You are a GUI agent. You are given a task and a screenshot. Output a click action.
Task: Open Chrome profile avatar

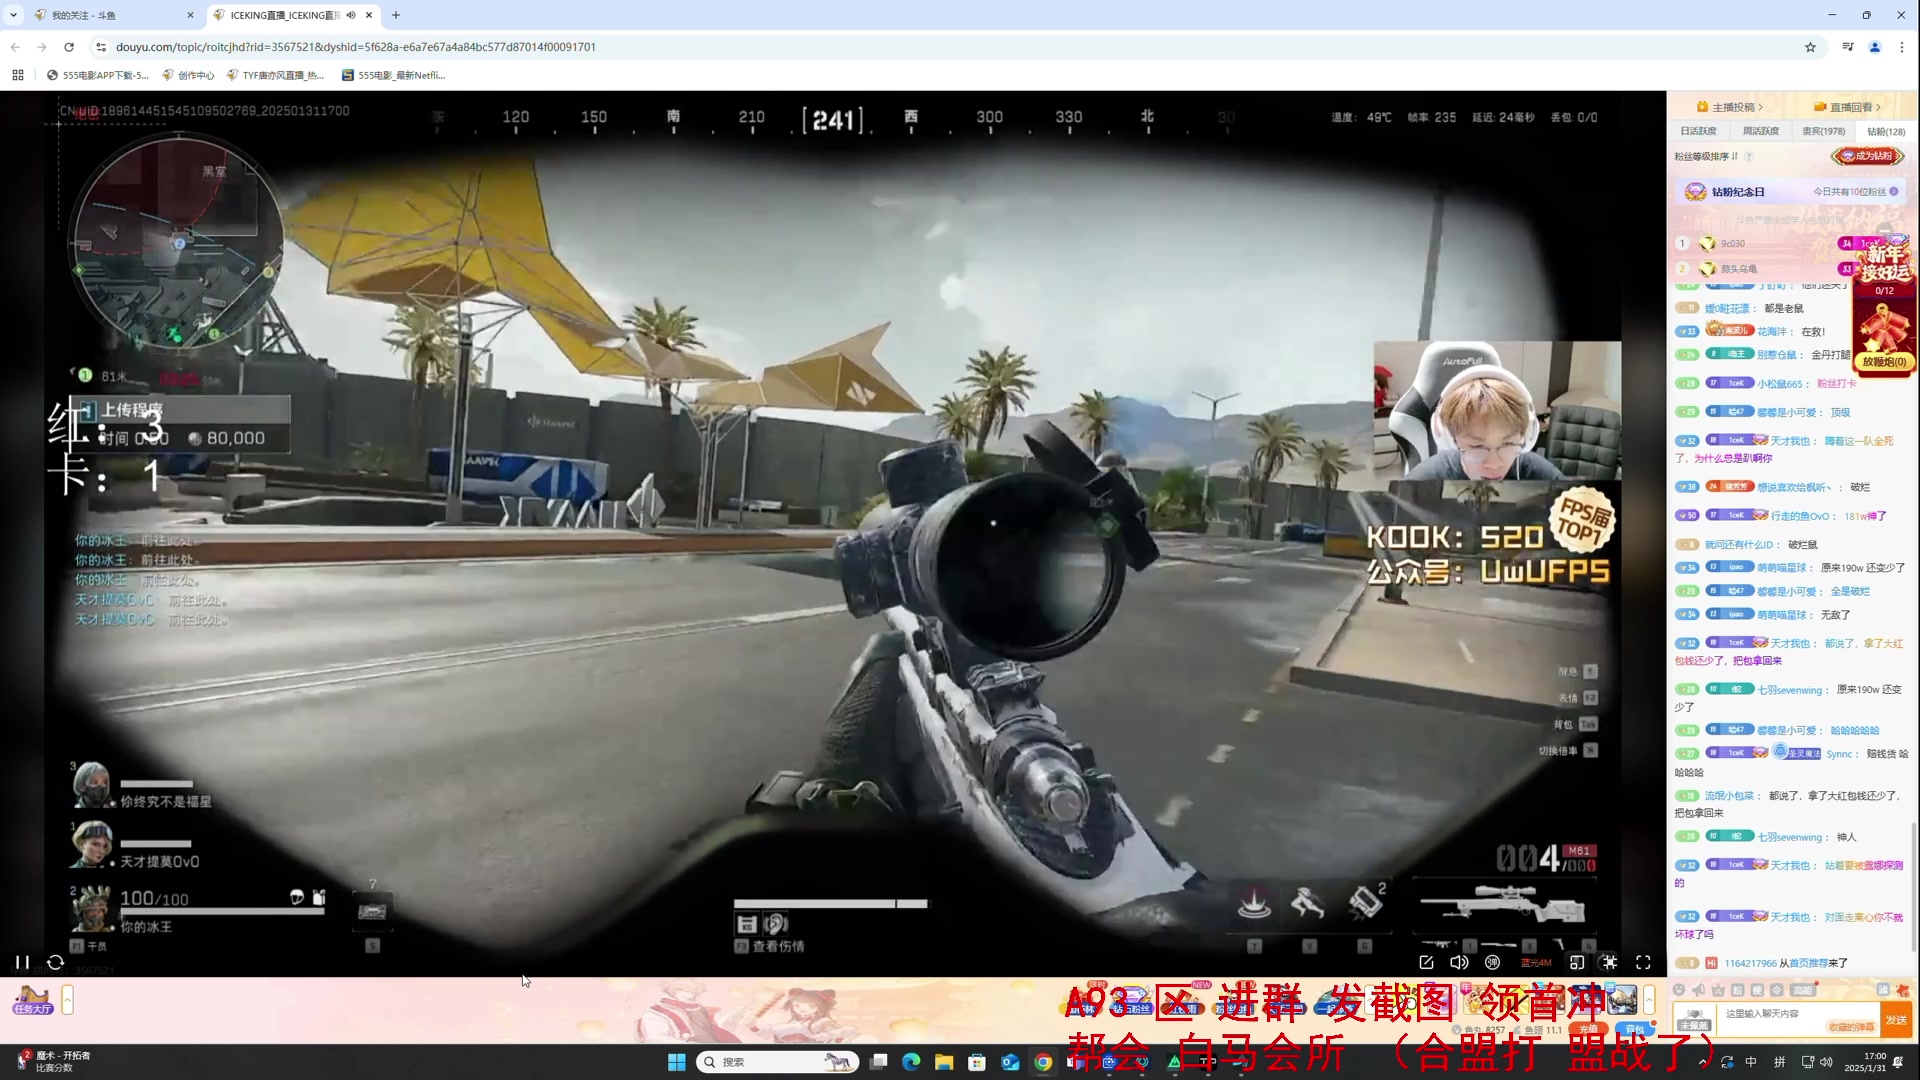tap(1875, 47)
